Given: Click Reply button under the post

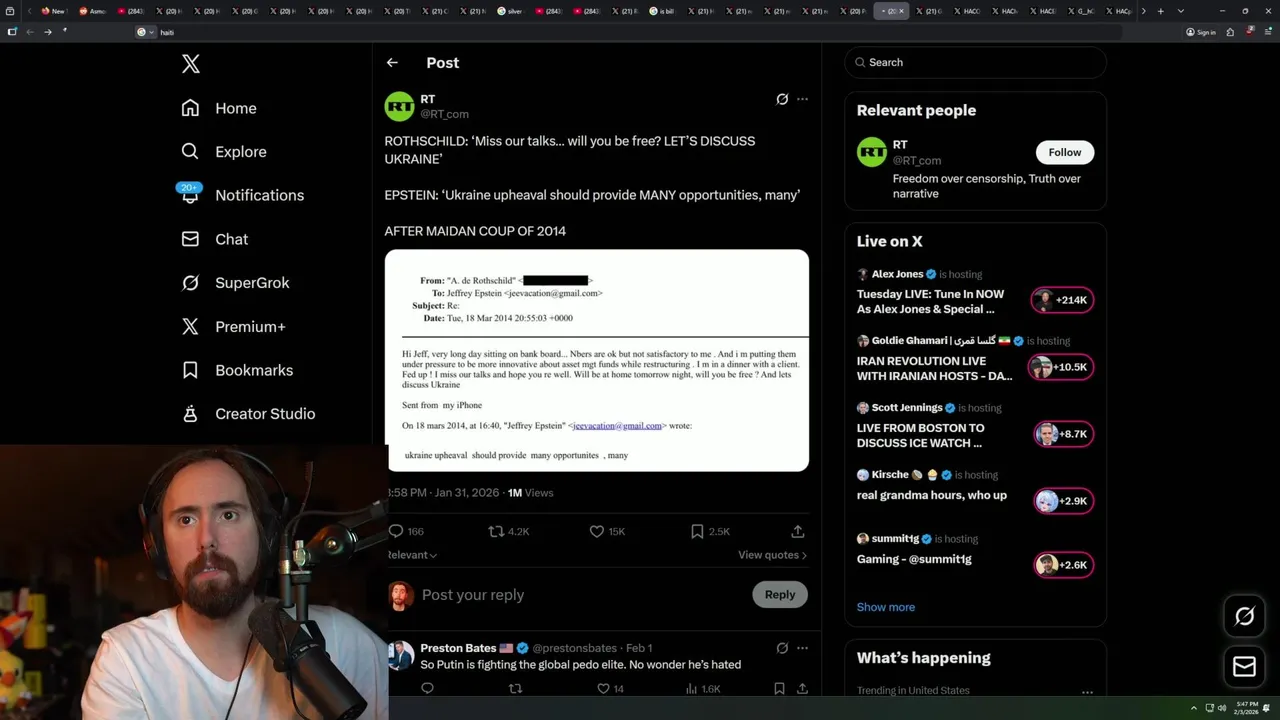Looking at the screenshot, I should pyautogui.click(x=780, y=594).
